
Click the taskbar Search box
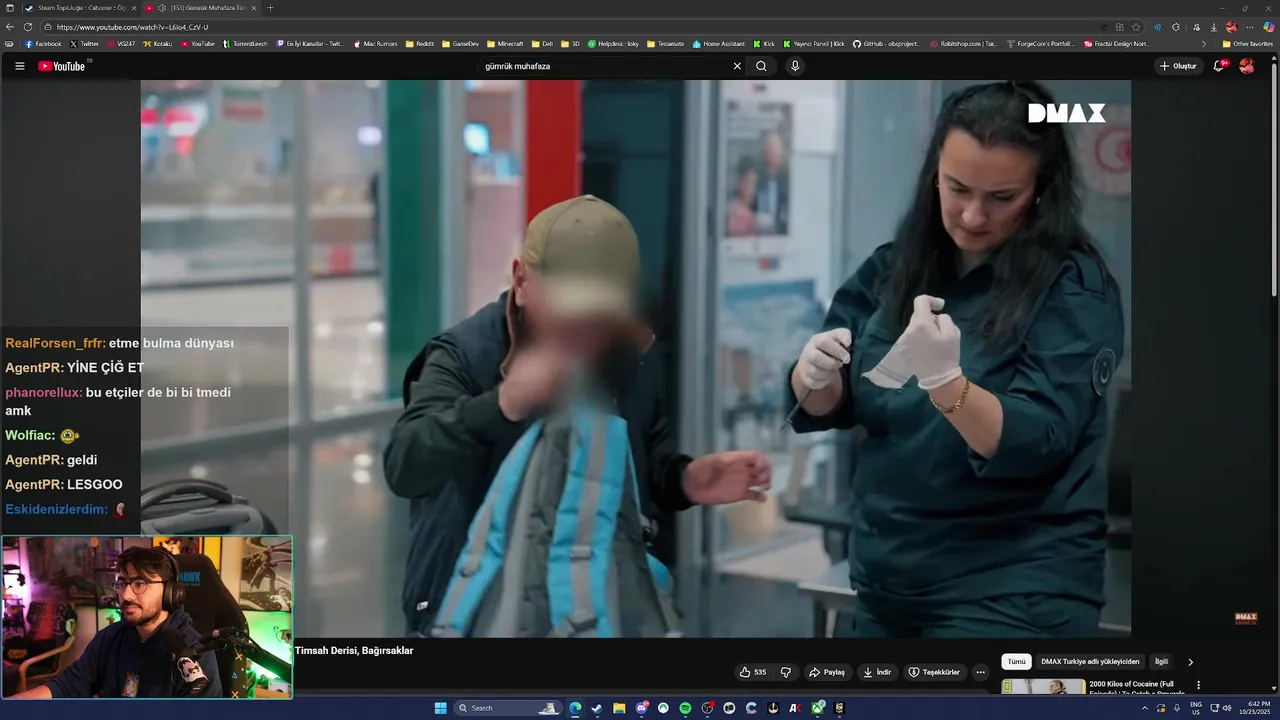(507, 708)
